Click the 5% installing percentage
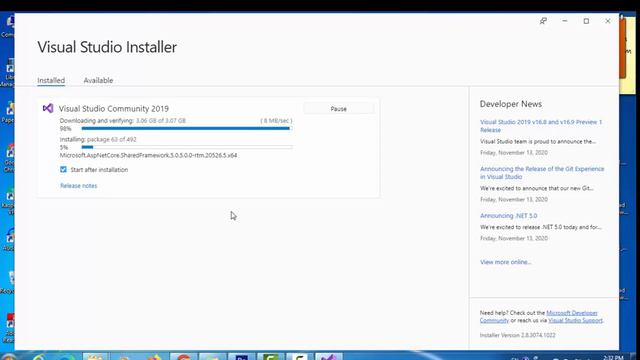Image resolution: width=640 pixels, height=360 pixels. click(64, 147)
